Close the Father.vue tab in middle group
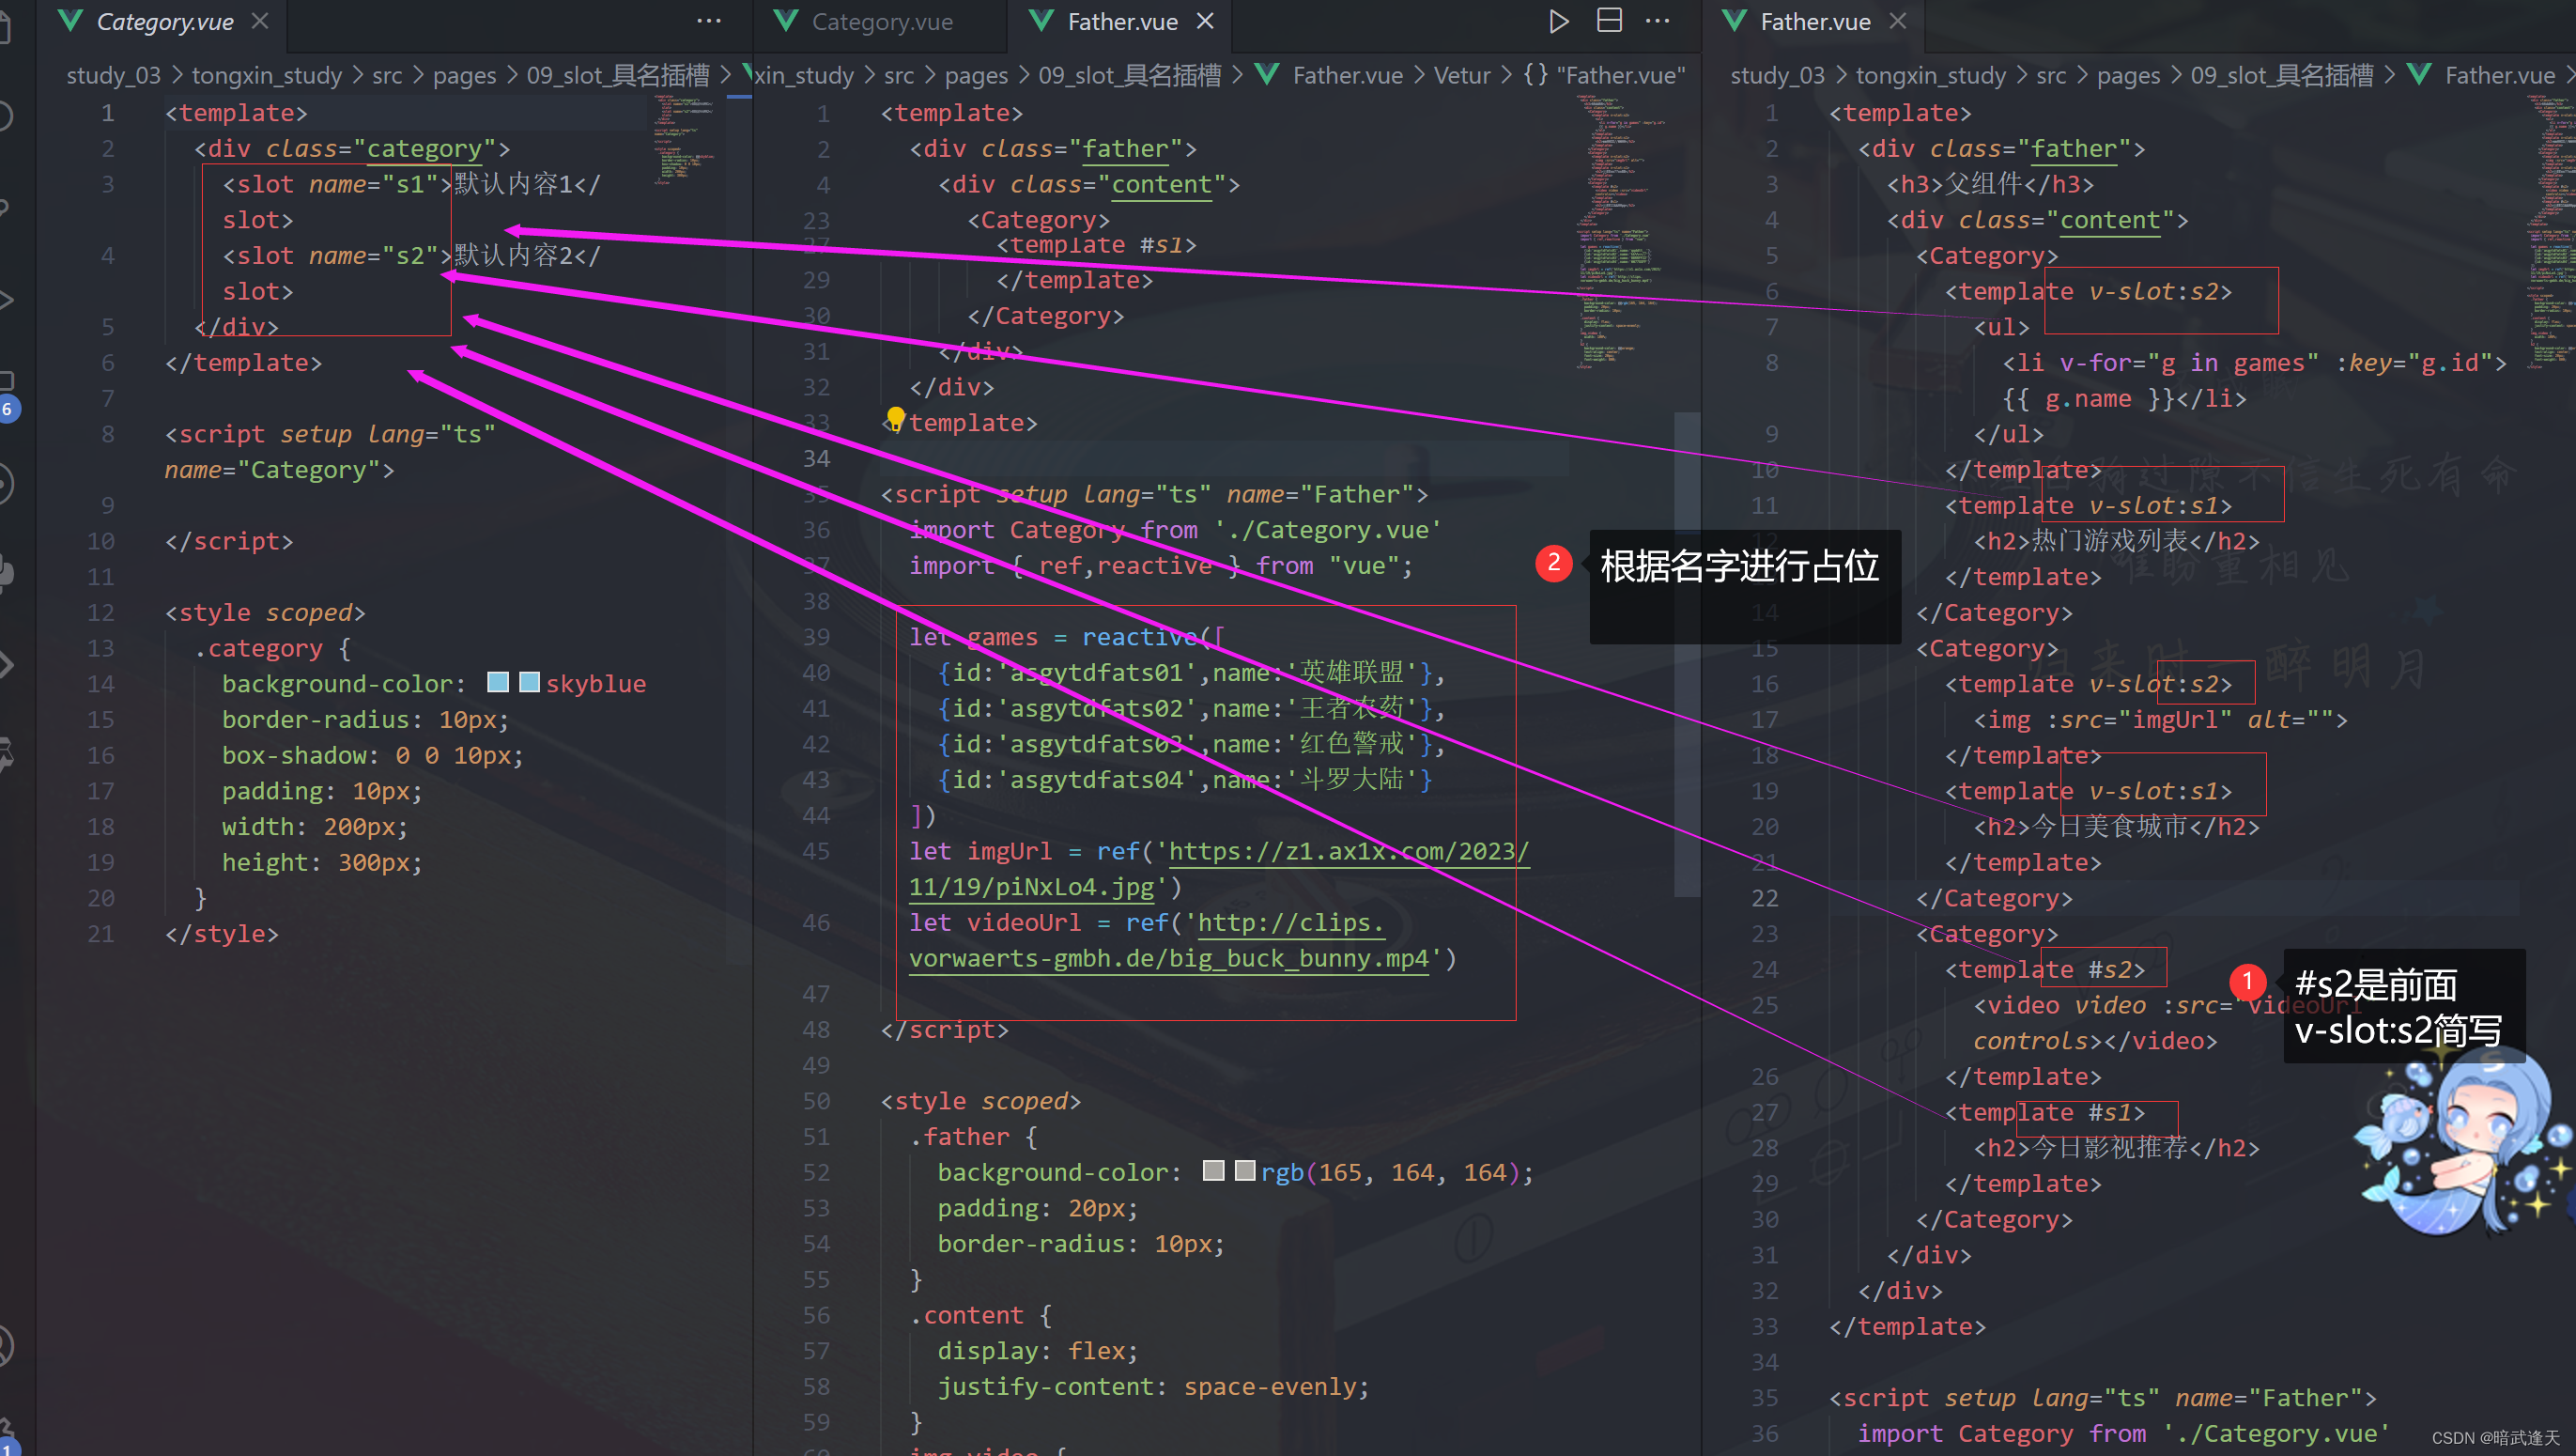The image size is (2576, 1456). [x=1206, y=21]
